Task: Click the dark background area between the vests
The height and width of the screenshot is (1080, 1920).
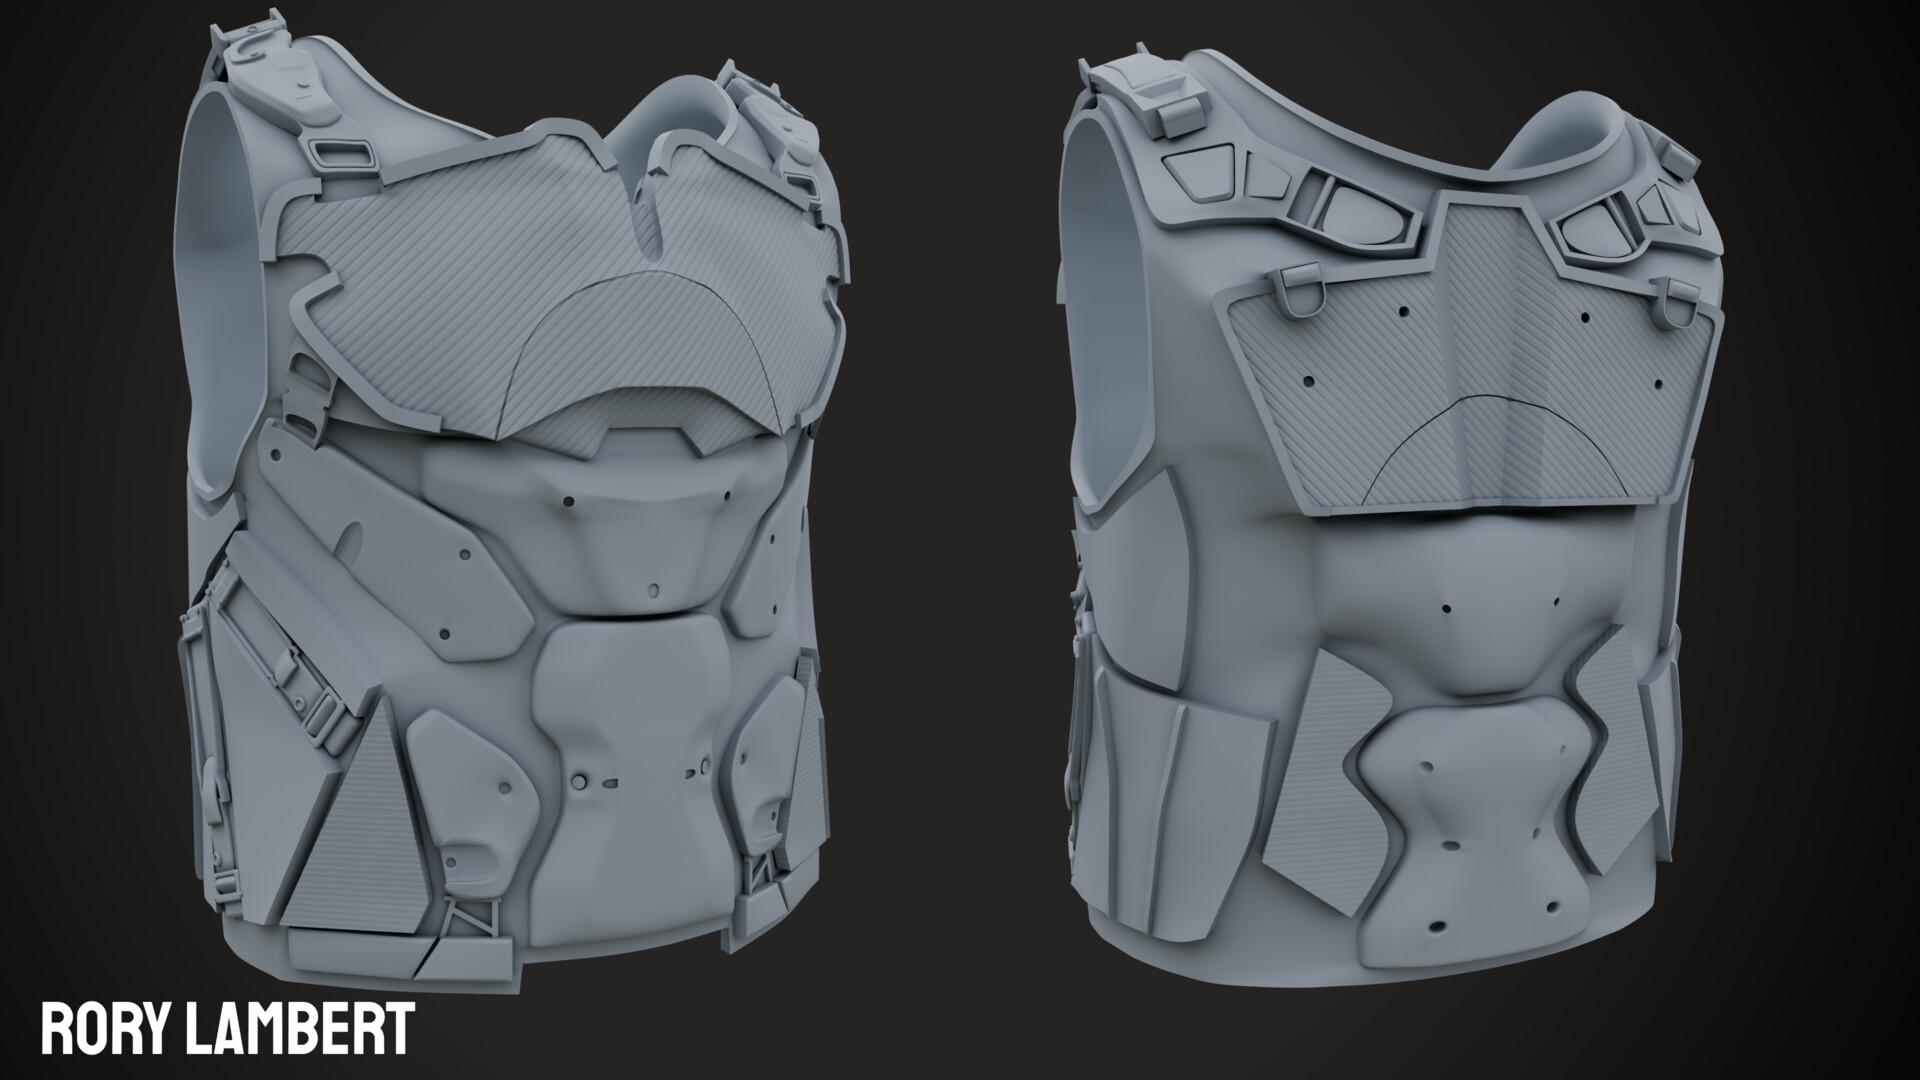Action: pyautogui.click(x=950, y=540)
